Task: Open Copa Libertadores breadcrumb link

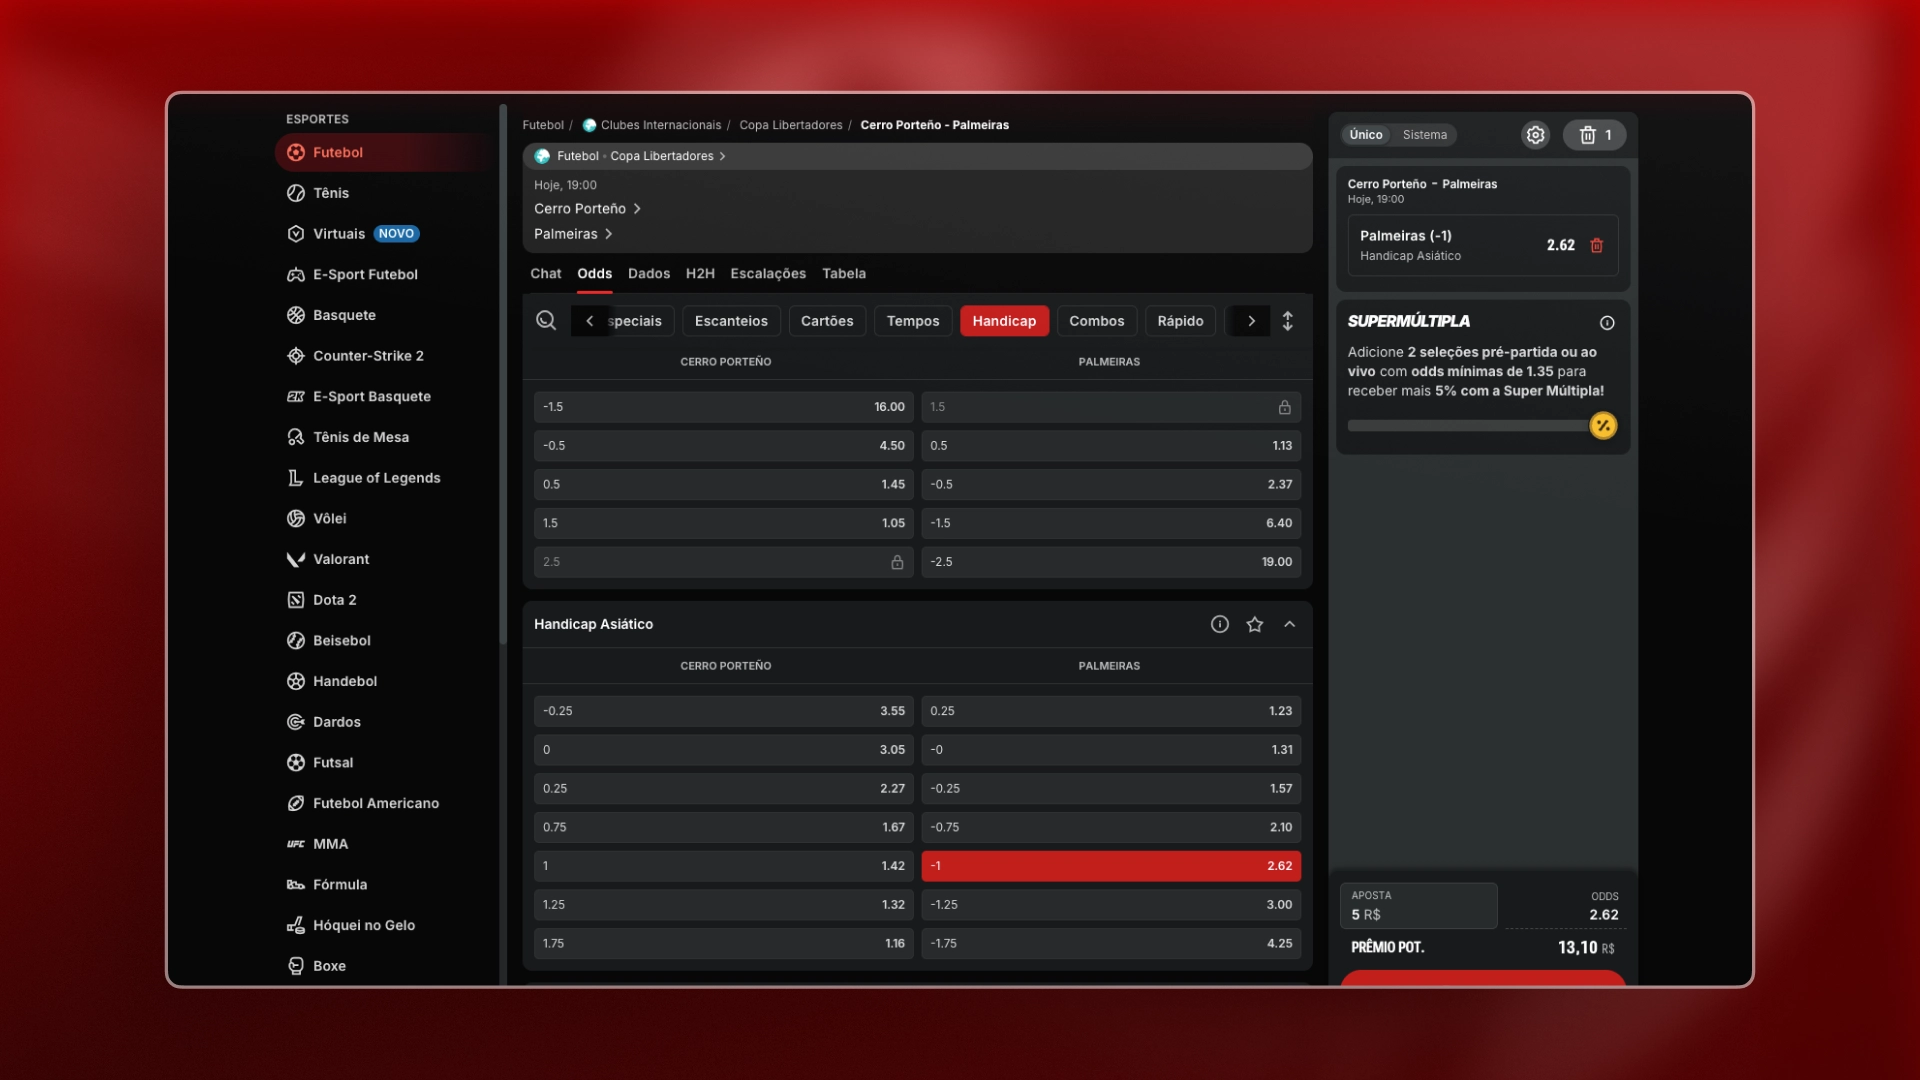Action: (x=791, y=125)
